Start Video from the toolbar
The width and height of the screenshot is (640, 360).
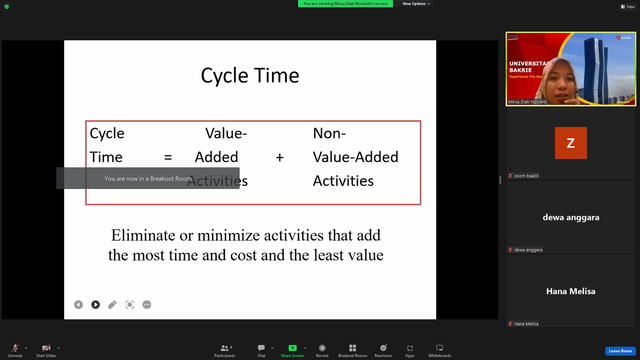46,350
